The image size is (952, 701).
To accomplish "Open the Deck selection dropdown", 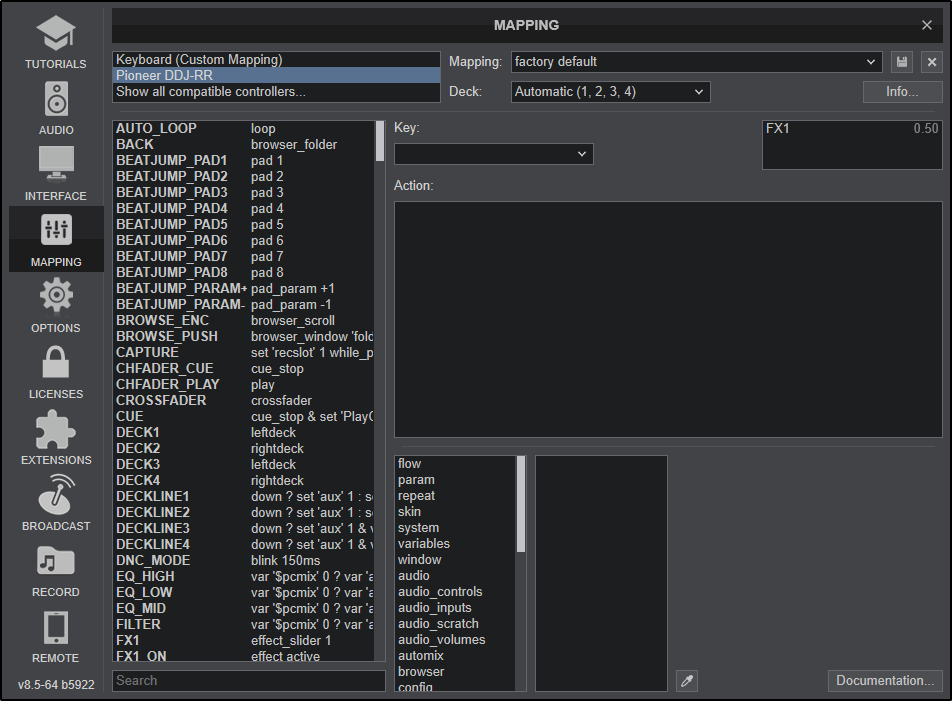I will pyautogui.click(x=610, y=92).
